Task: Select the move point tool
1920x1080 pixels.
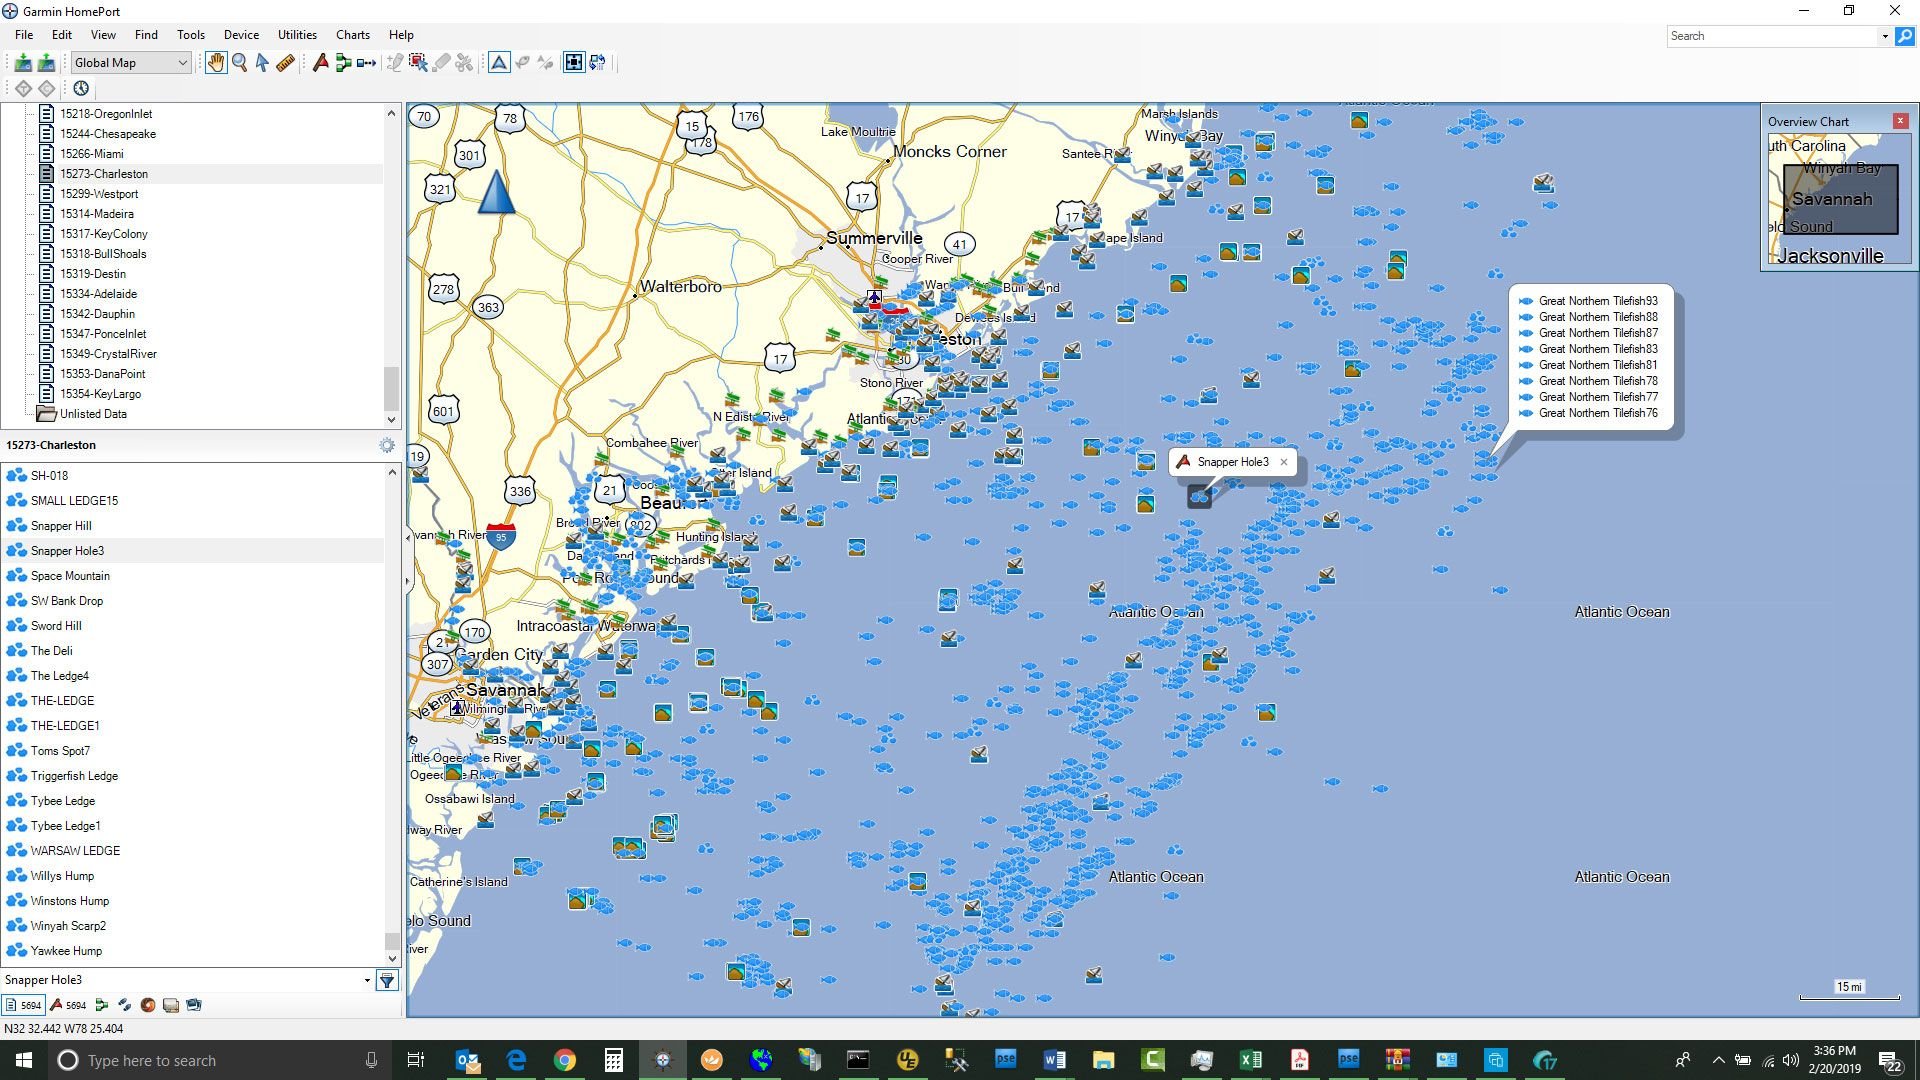Action: [x=418, y=63]
